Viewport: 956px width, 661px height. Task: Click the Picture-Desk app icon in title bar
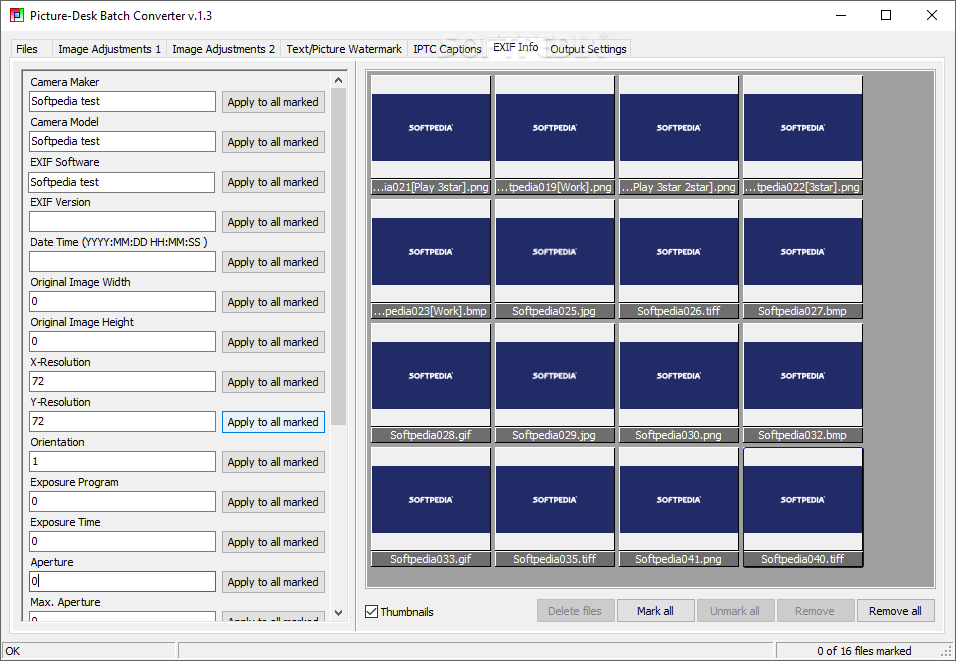tap(17, 15)
